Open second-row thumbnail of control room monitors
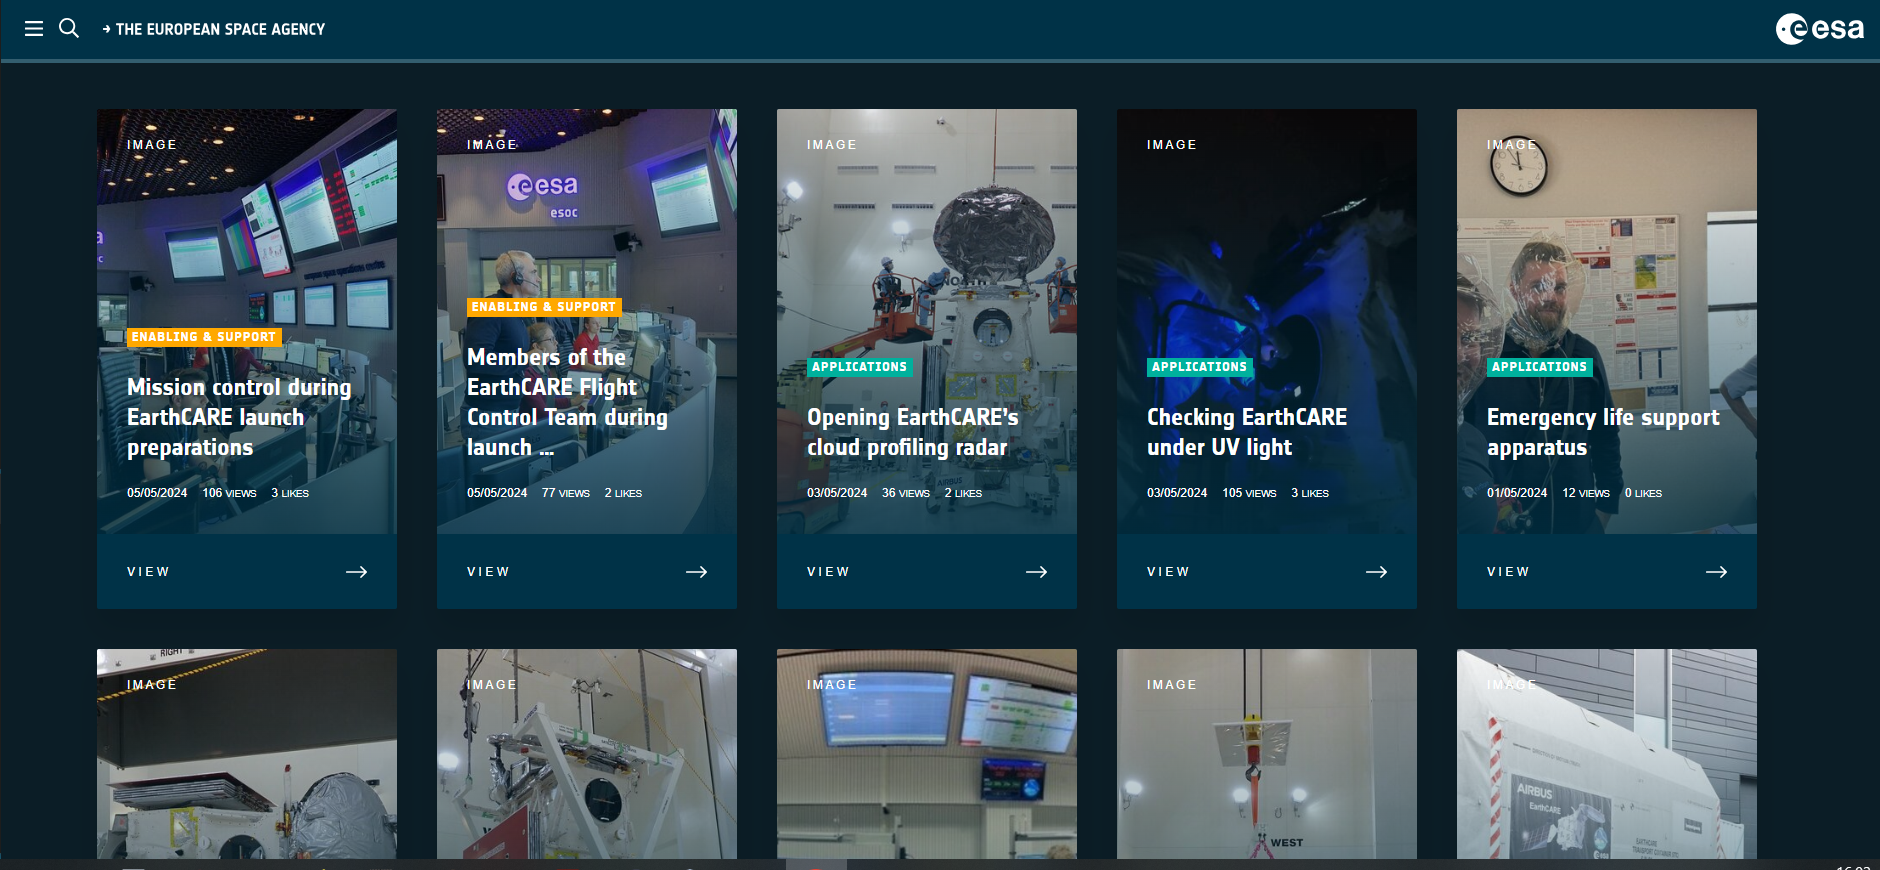This screenshot has height=870, width=1880. click(x=927, y=754)
